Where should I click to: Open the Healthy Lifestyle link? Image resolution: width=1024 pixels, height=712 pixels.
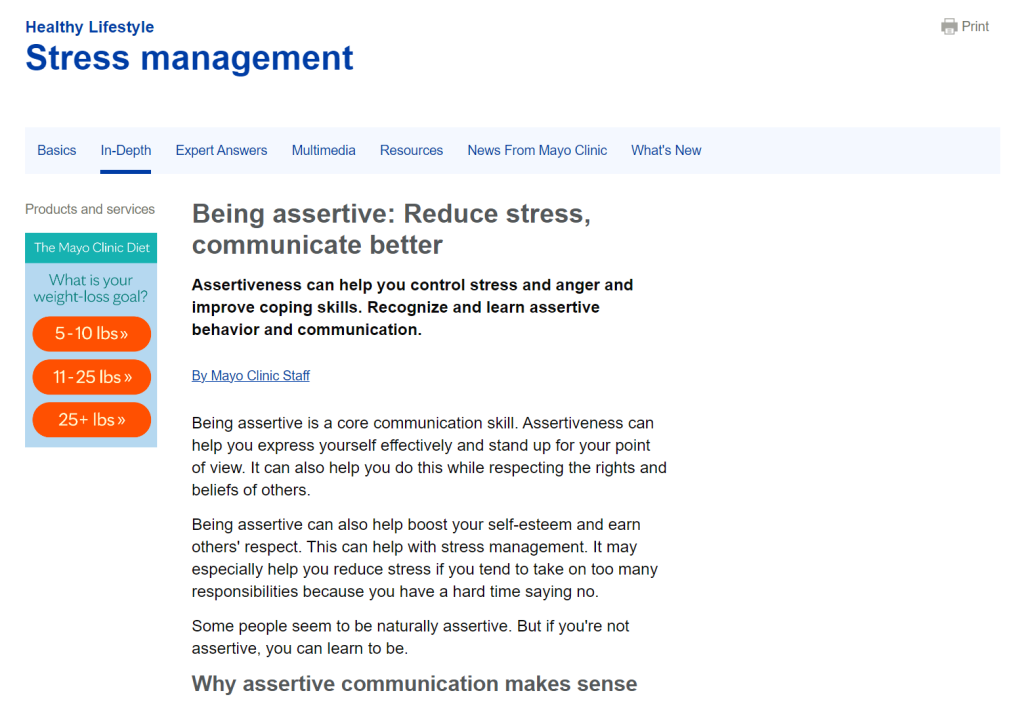pos(89,27)
